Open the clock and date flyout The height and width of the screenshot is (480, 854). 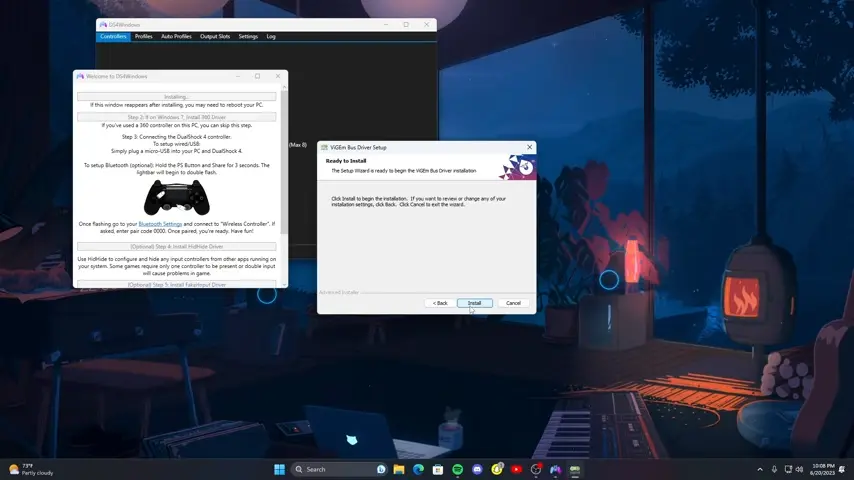823,469
